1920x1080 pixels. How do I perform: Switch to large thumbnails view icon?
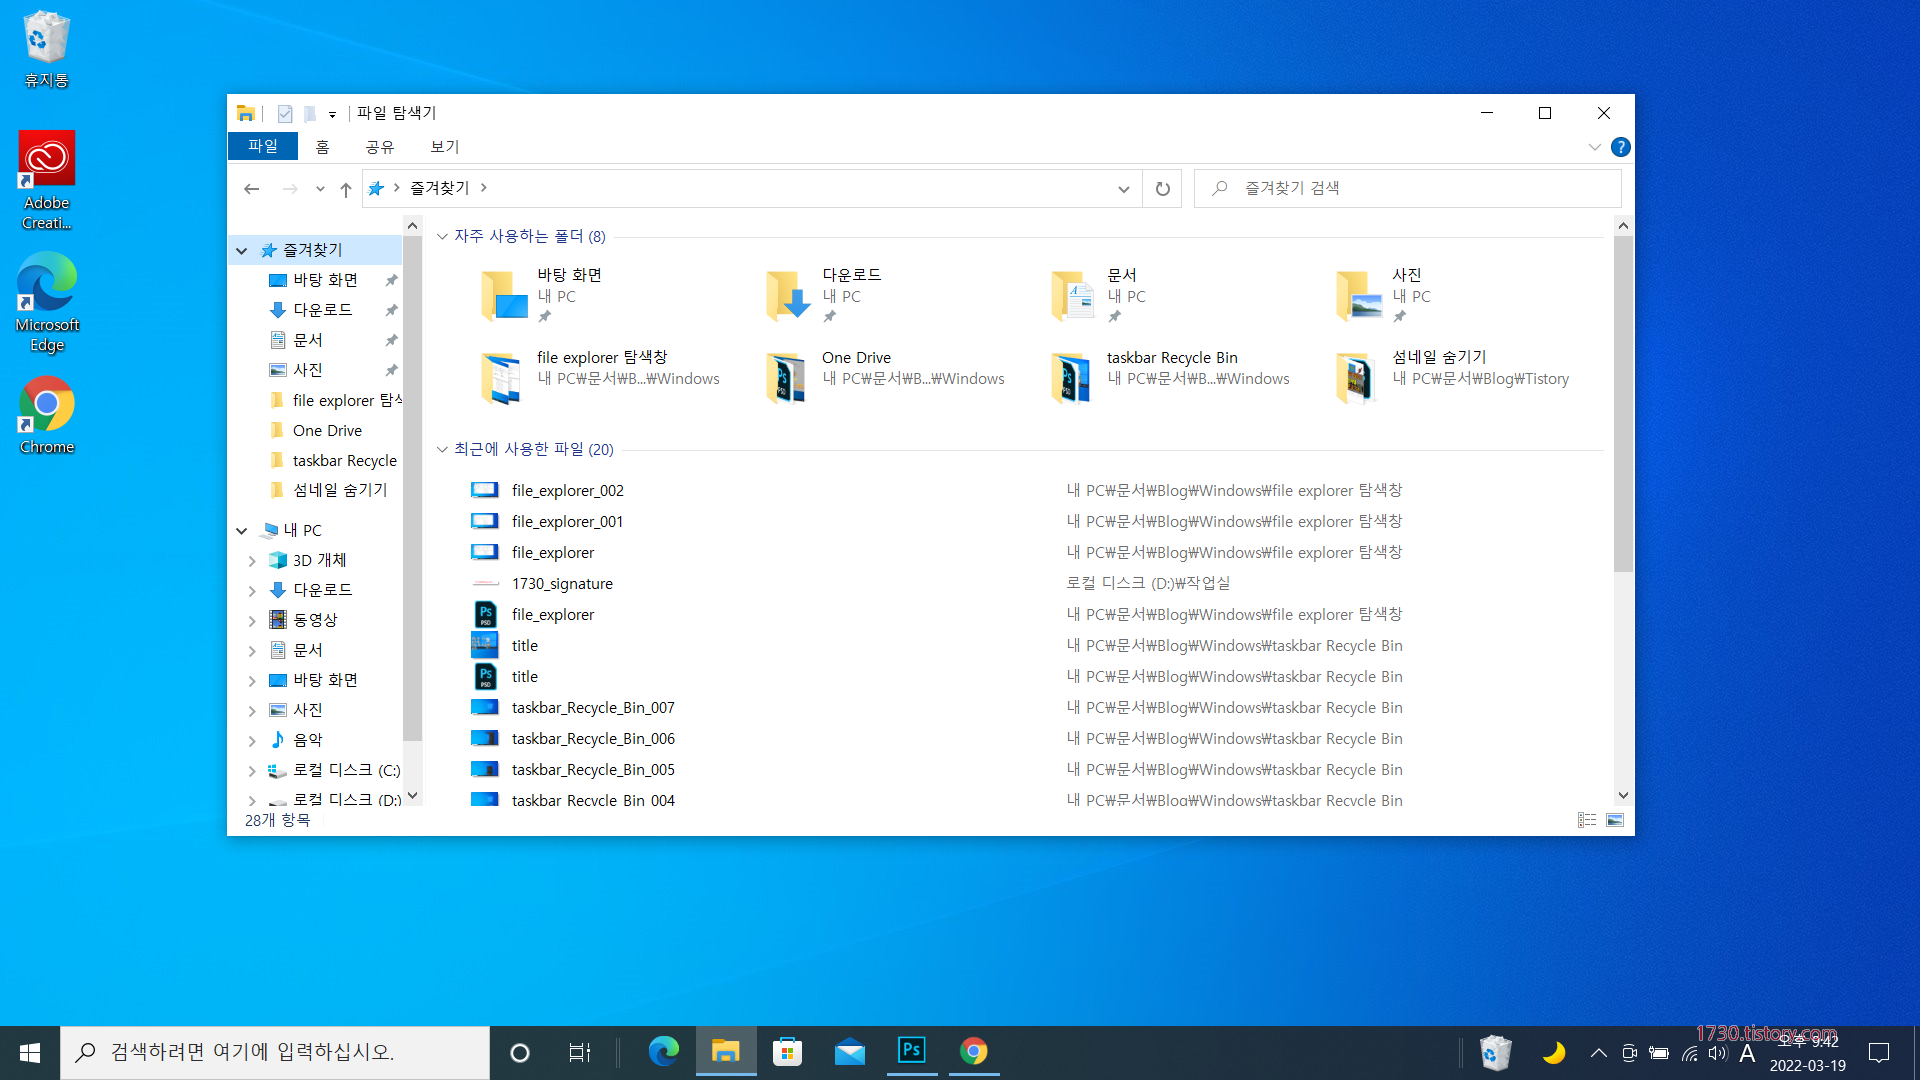point(1615,820)
